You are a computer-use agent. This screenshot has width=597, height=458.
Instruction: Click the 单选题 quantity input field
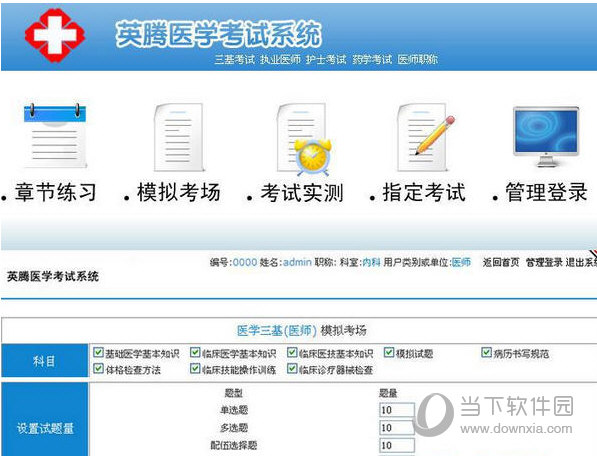click(397, 410)
